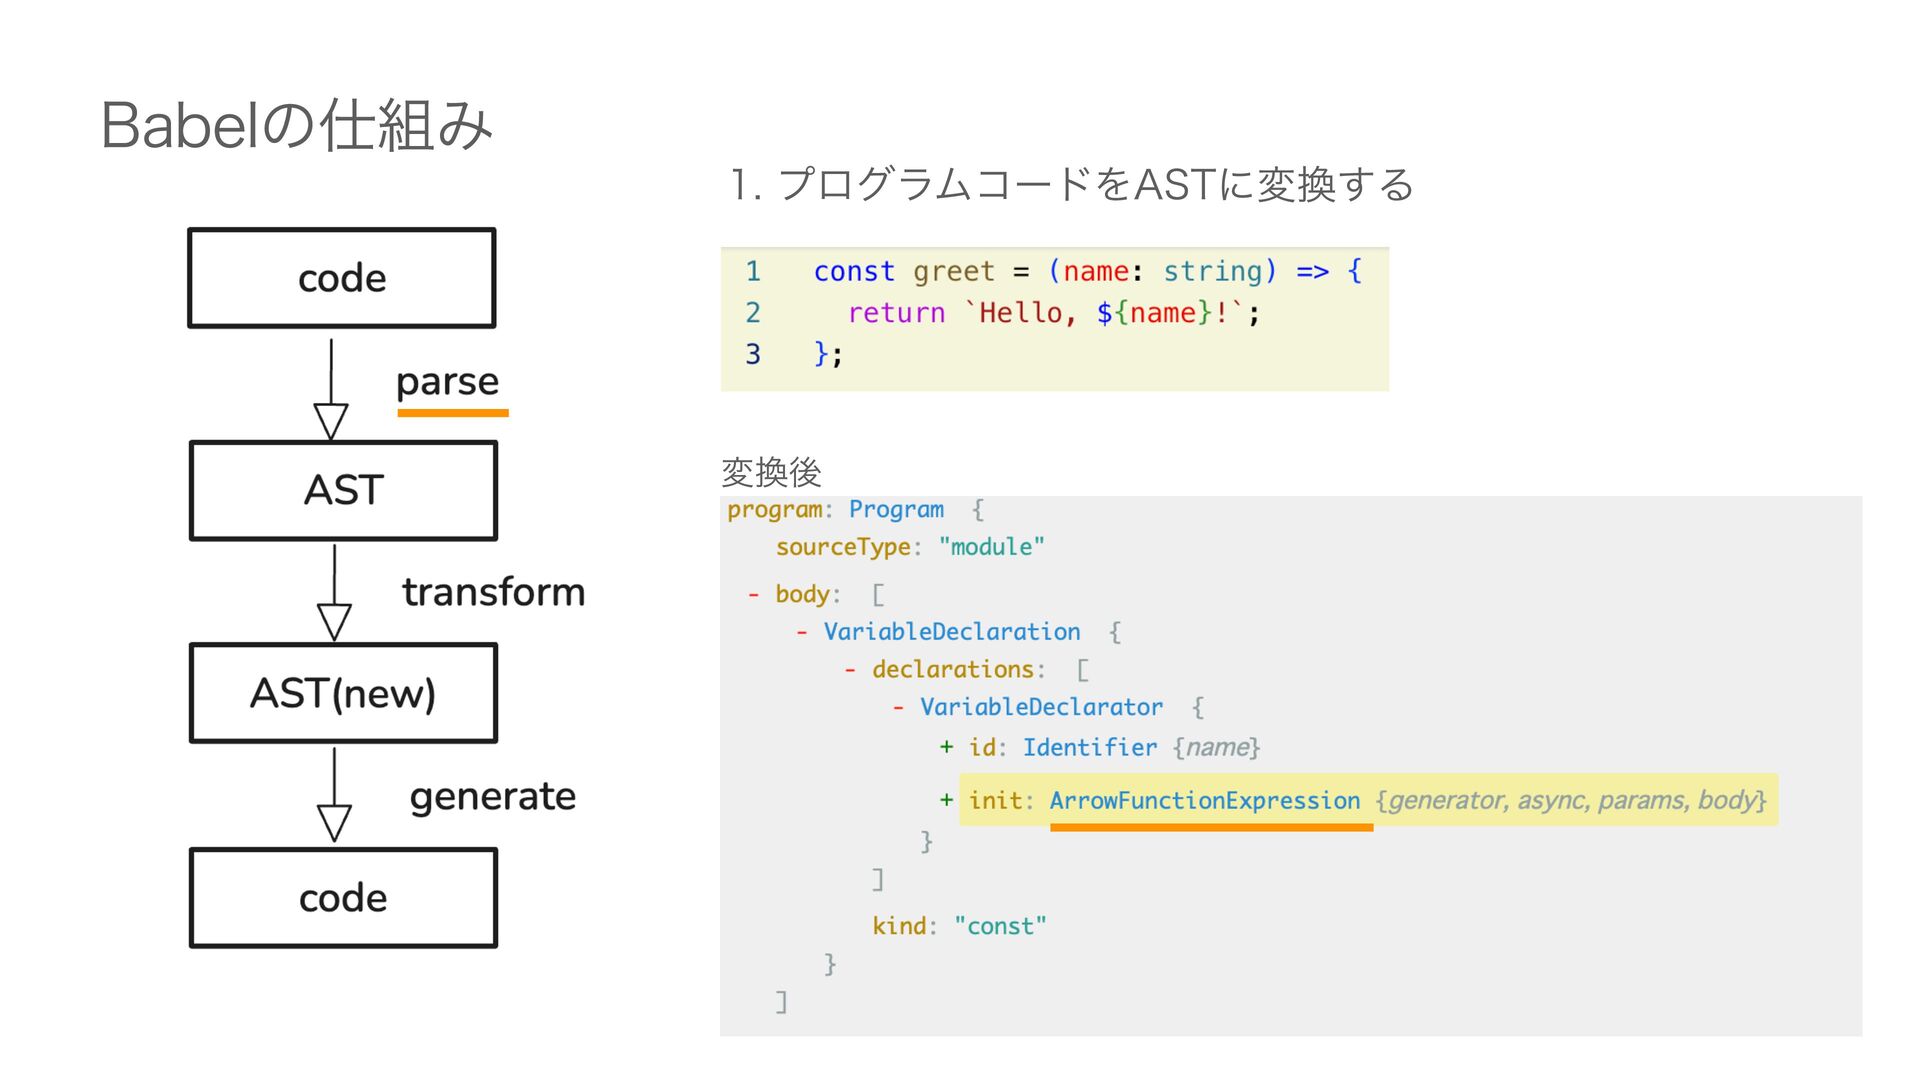Click the 変換後 label
The height and width of the screenshot is (1080, 1920).
(771, 471)
